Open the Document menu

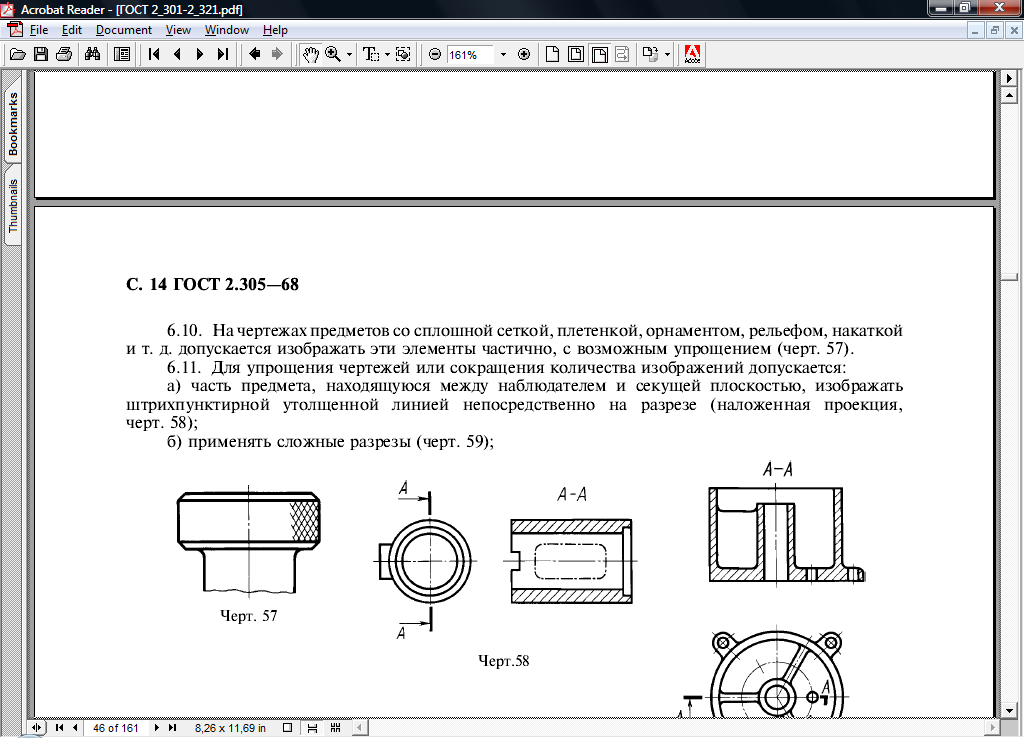(x=123, y=30)
